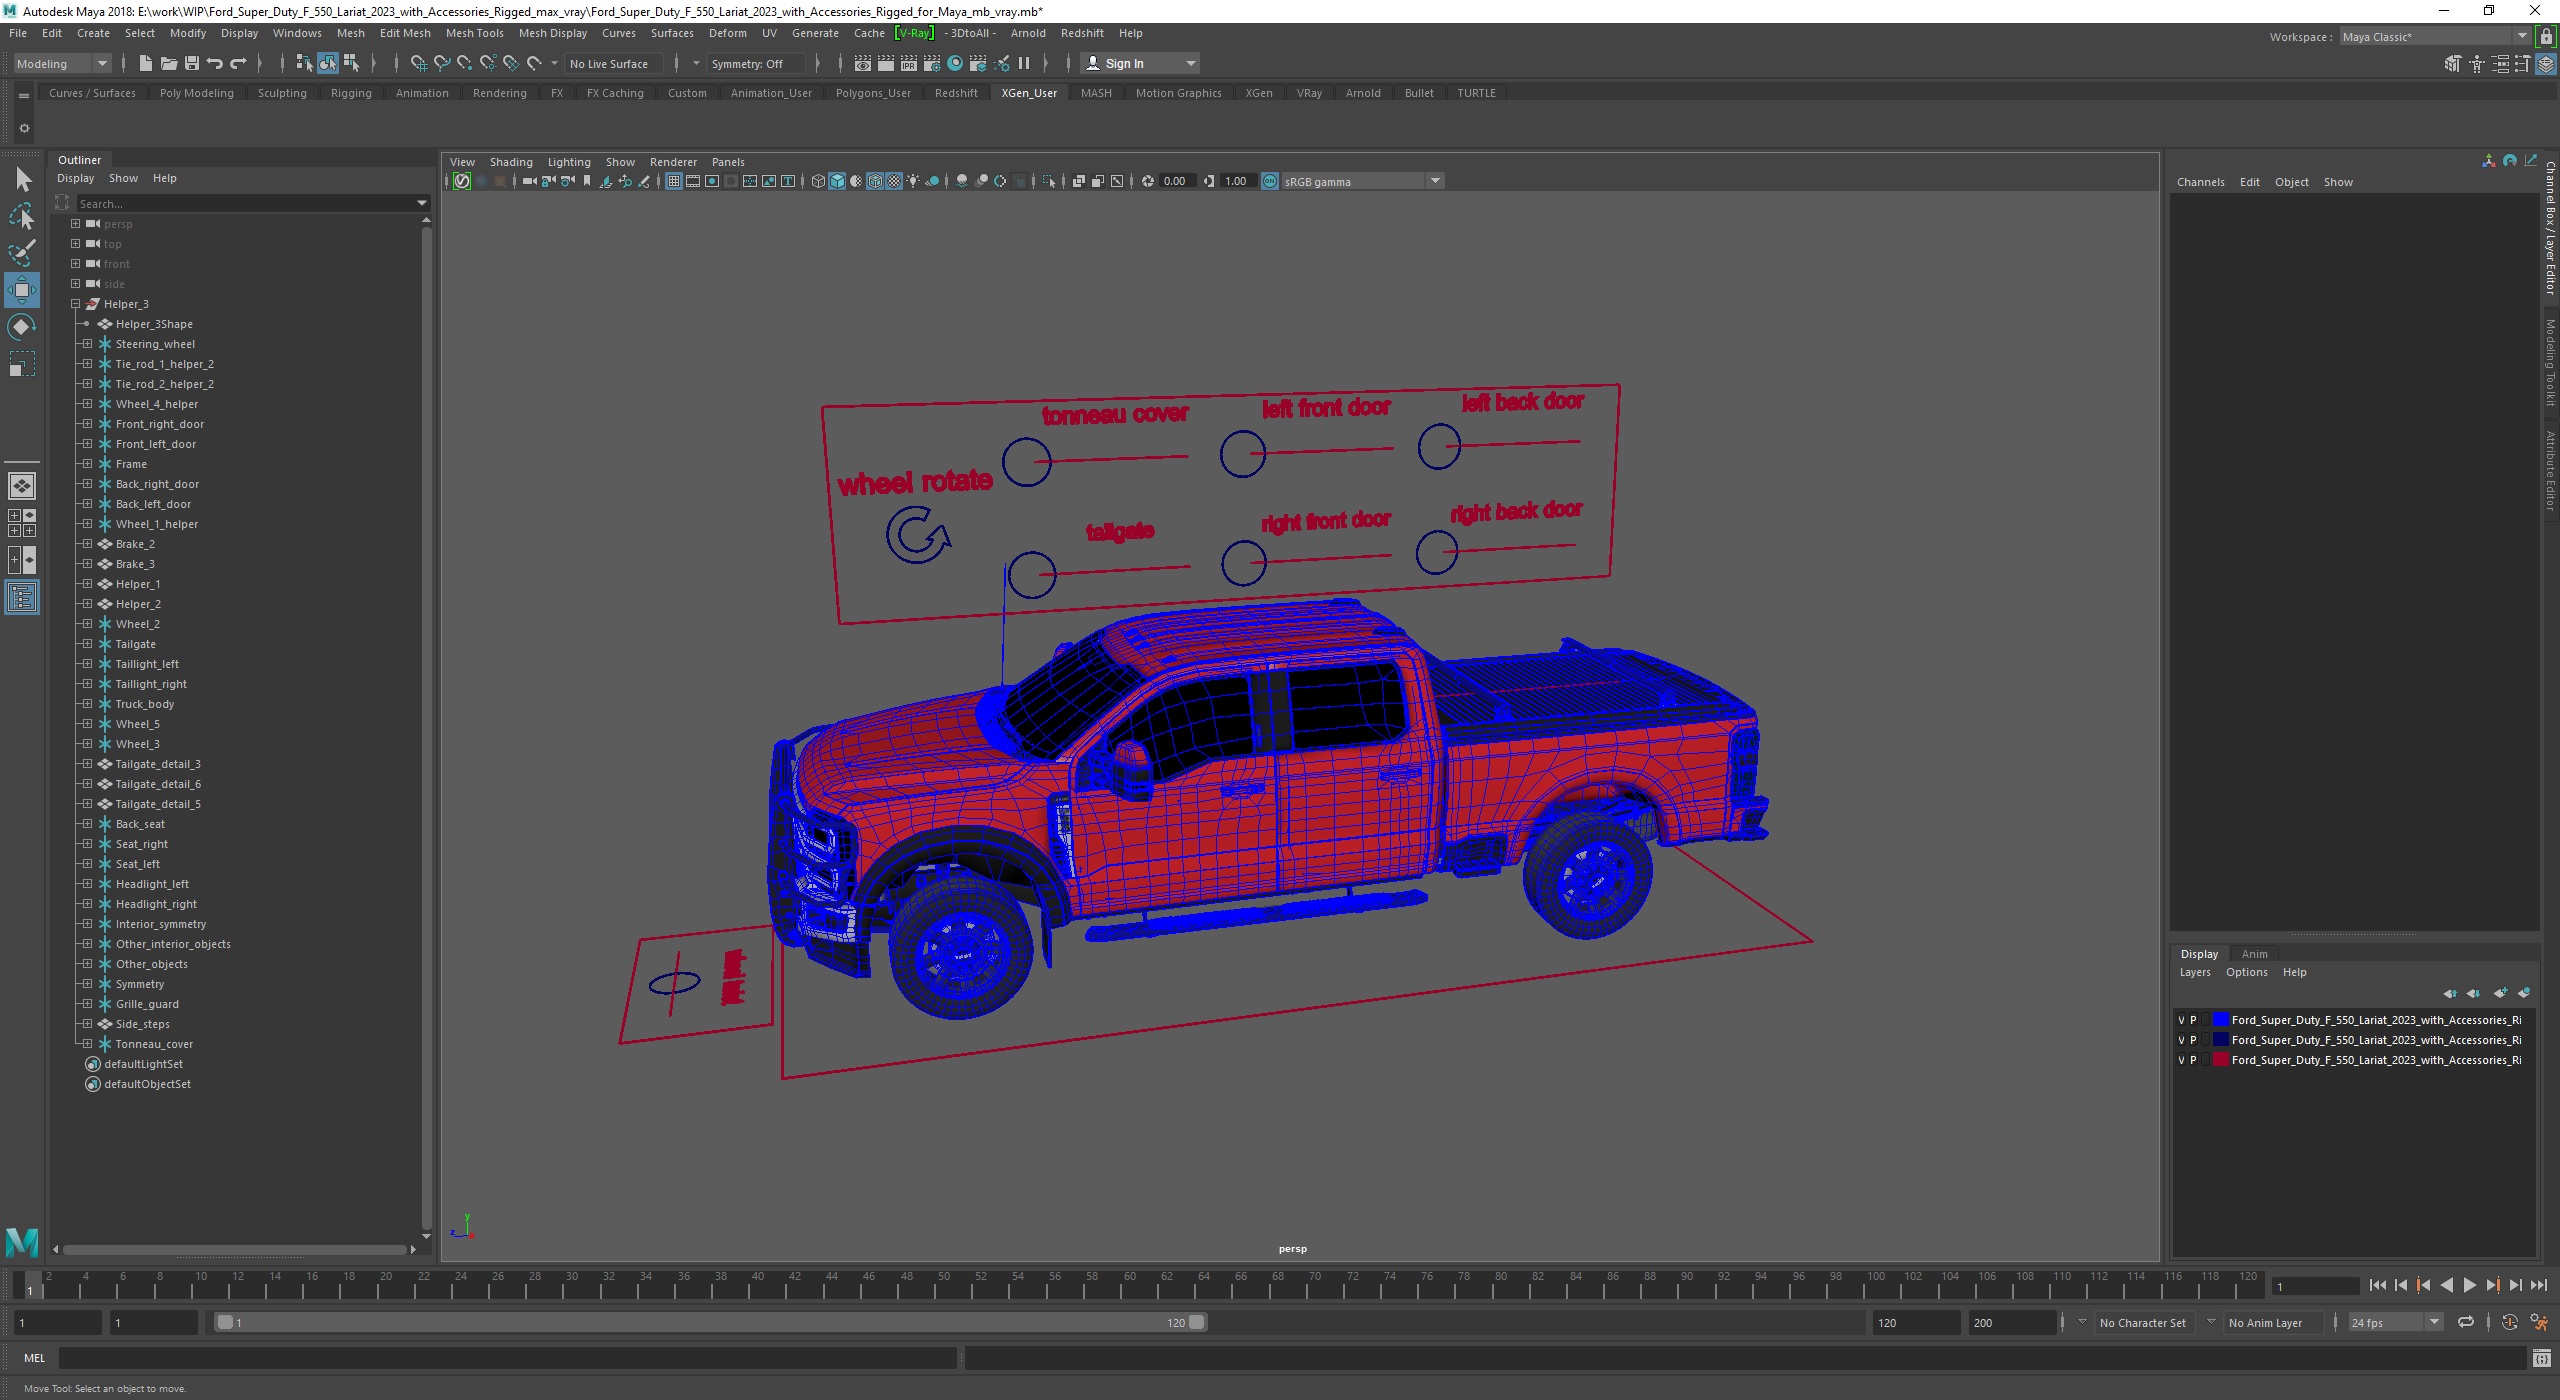
Task: Open animation preferences icon near timeline
Action: [x=2539, y=1322]
